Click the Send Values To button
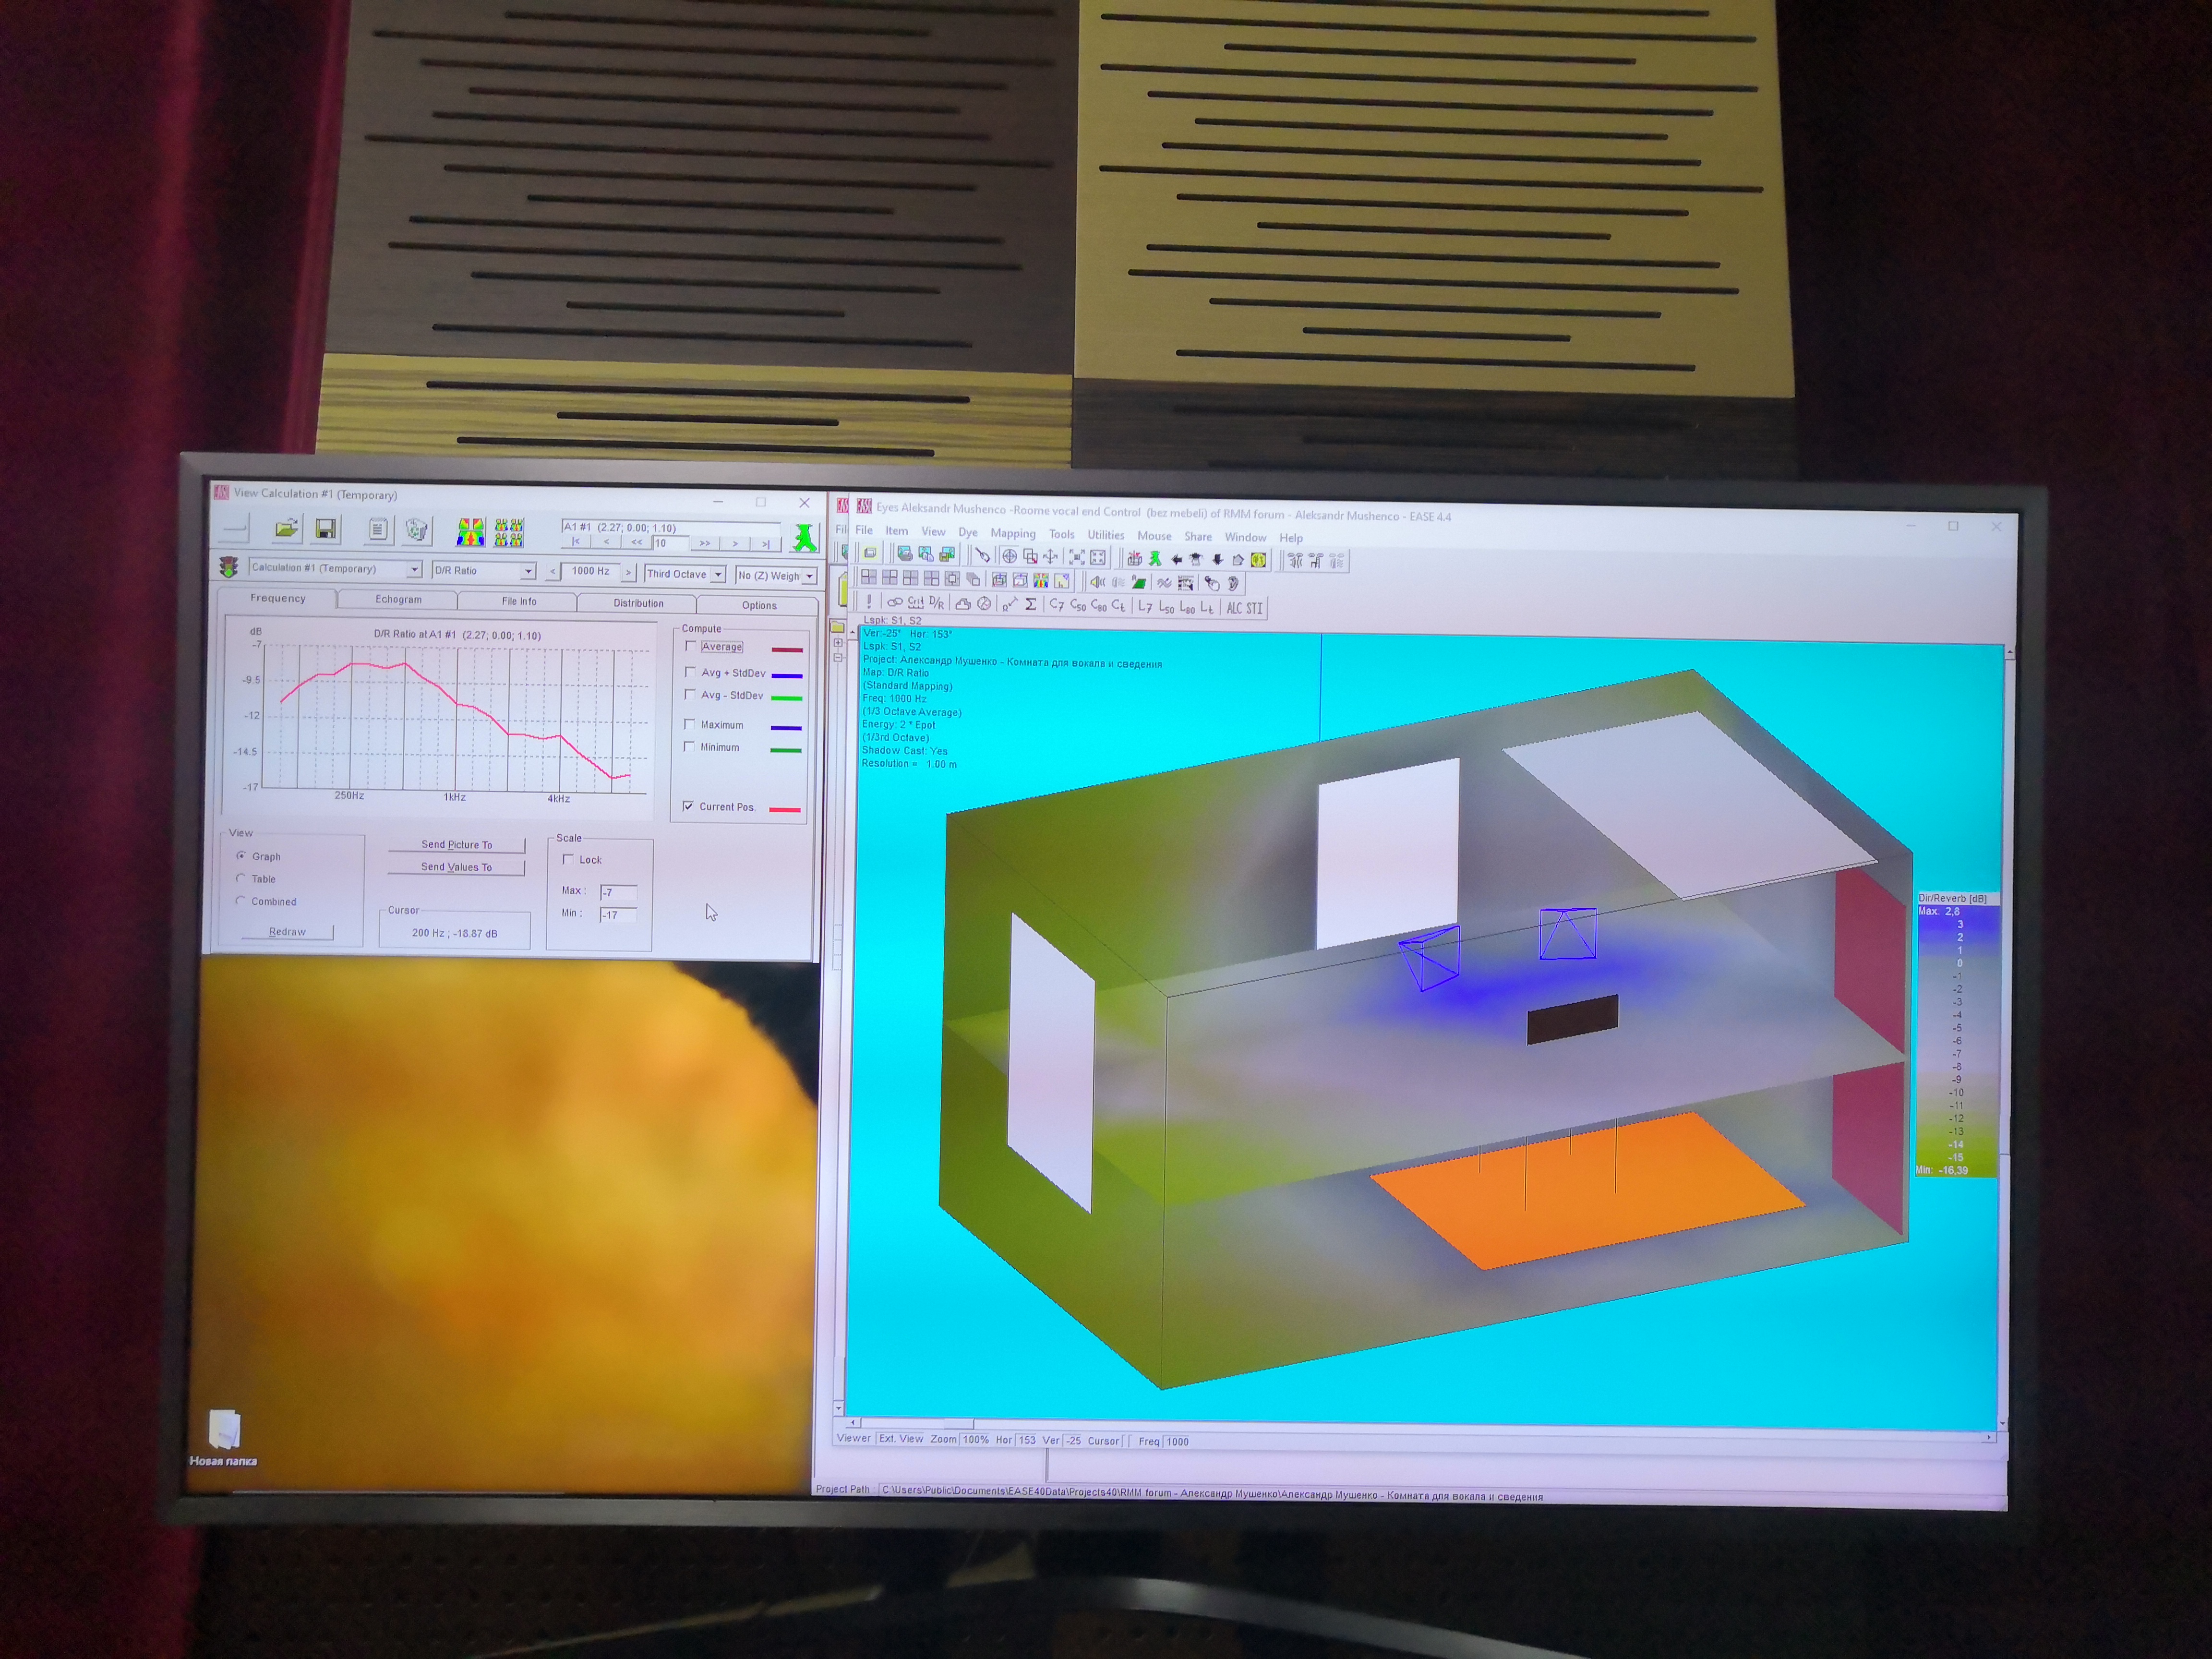2212x1659 pixels. pyautogui.click(x=456, y=867)
